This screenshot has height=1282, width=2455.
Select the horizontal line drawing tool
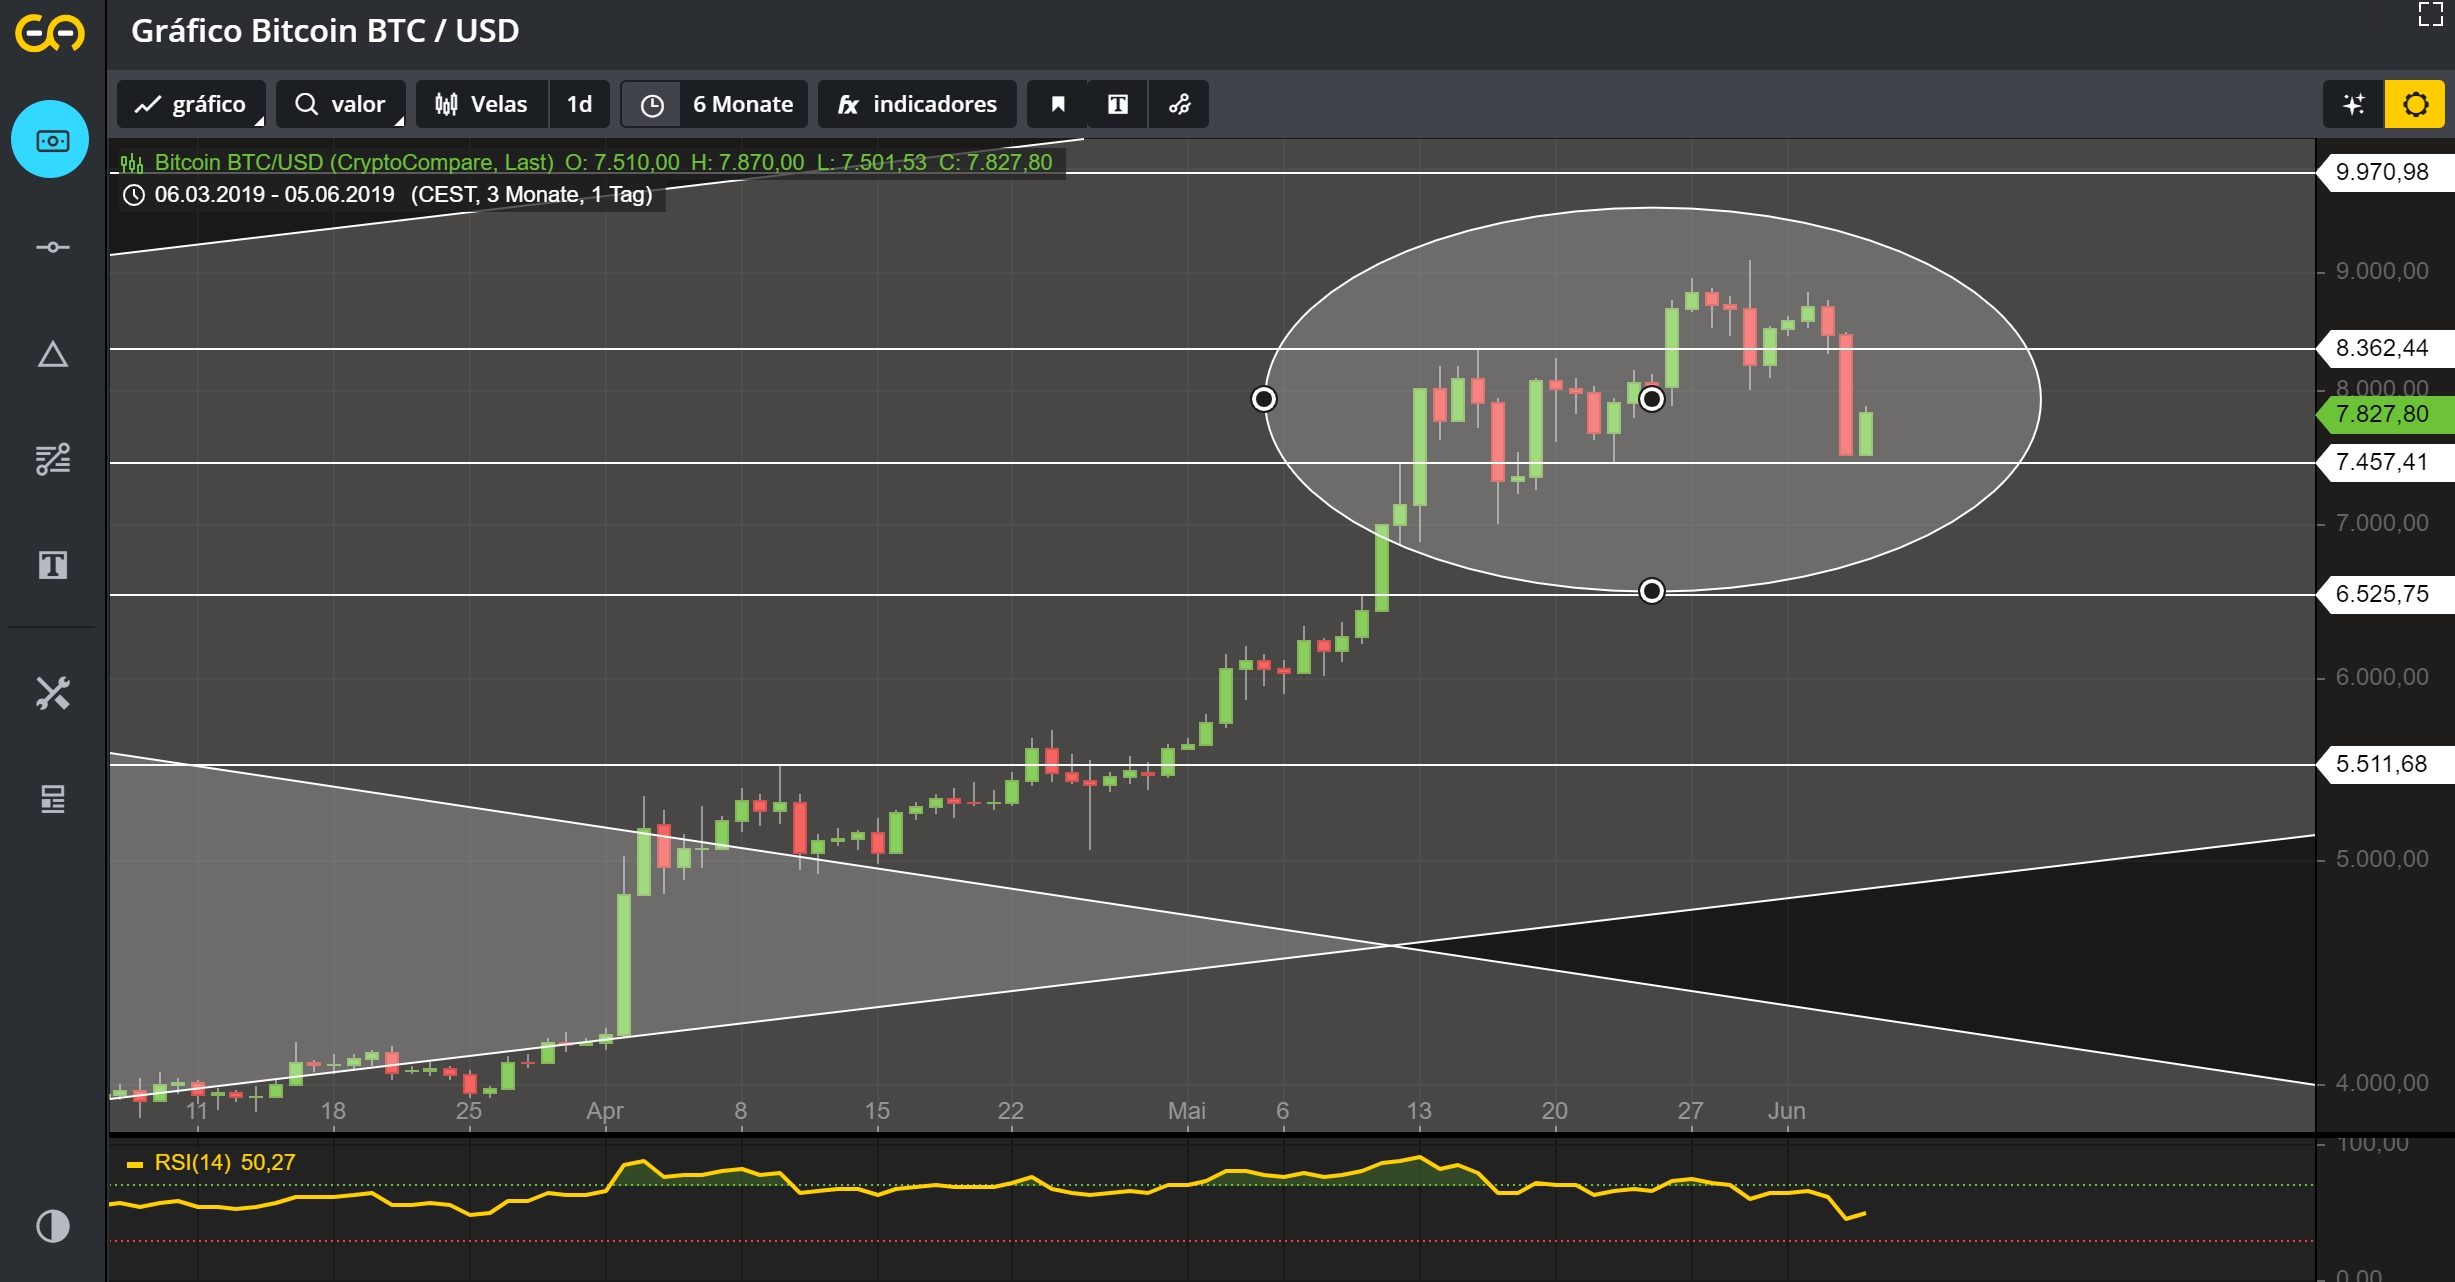tap(52, 247)
